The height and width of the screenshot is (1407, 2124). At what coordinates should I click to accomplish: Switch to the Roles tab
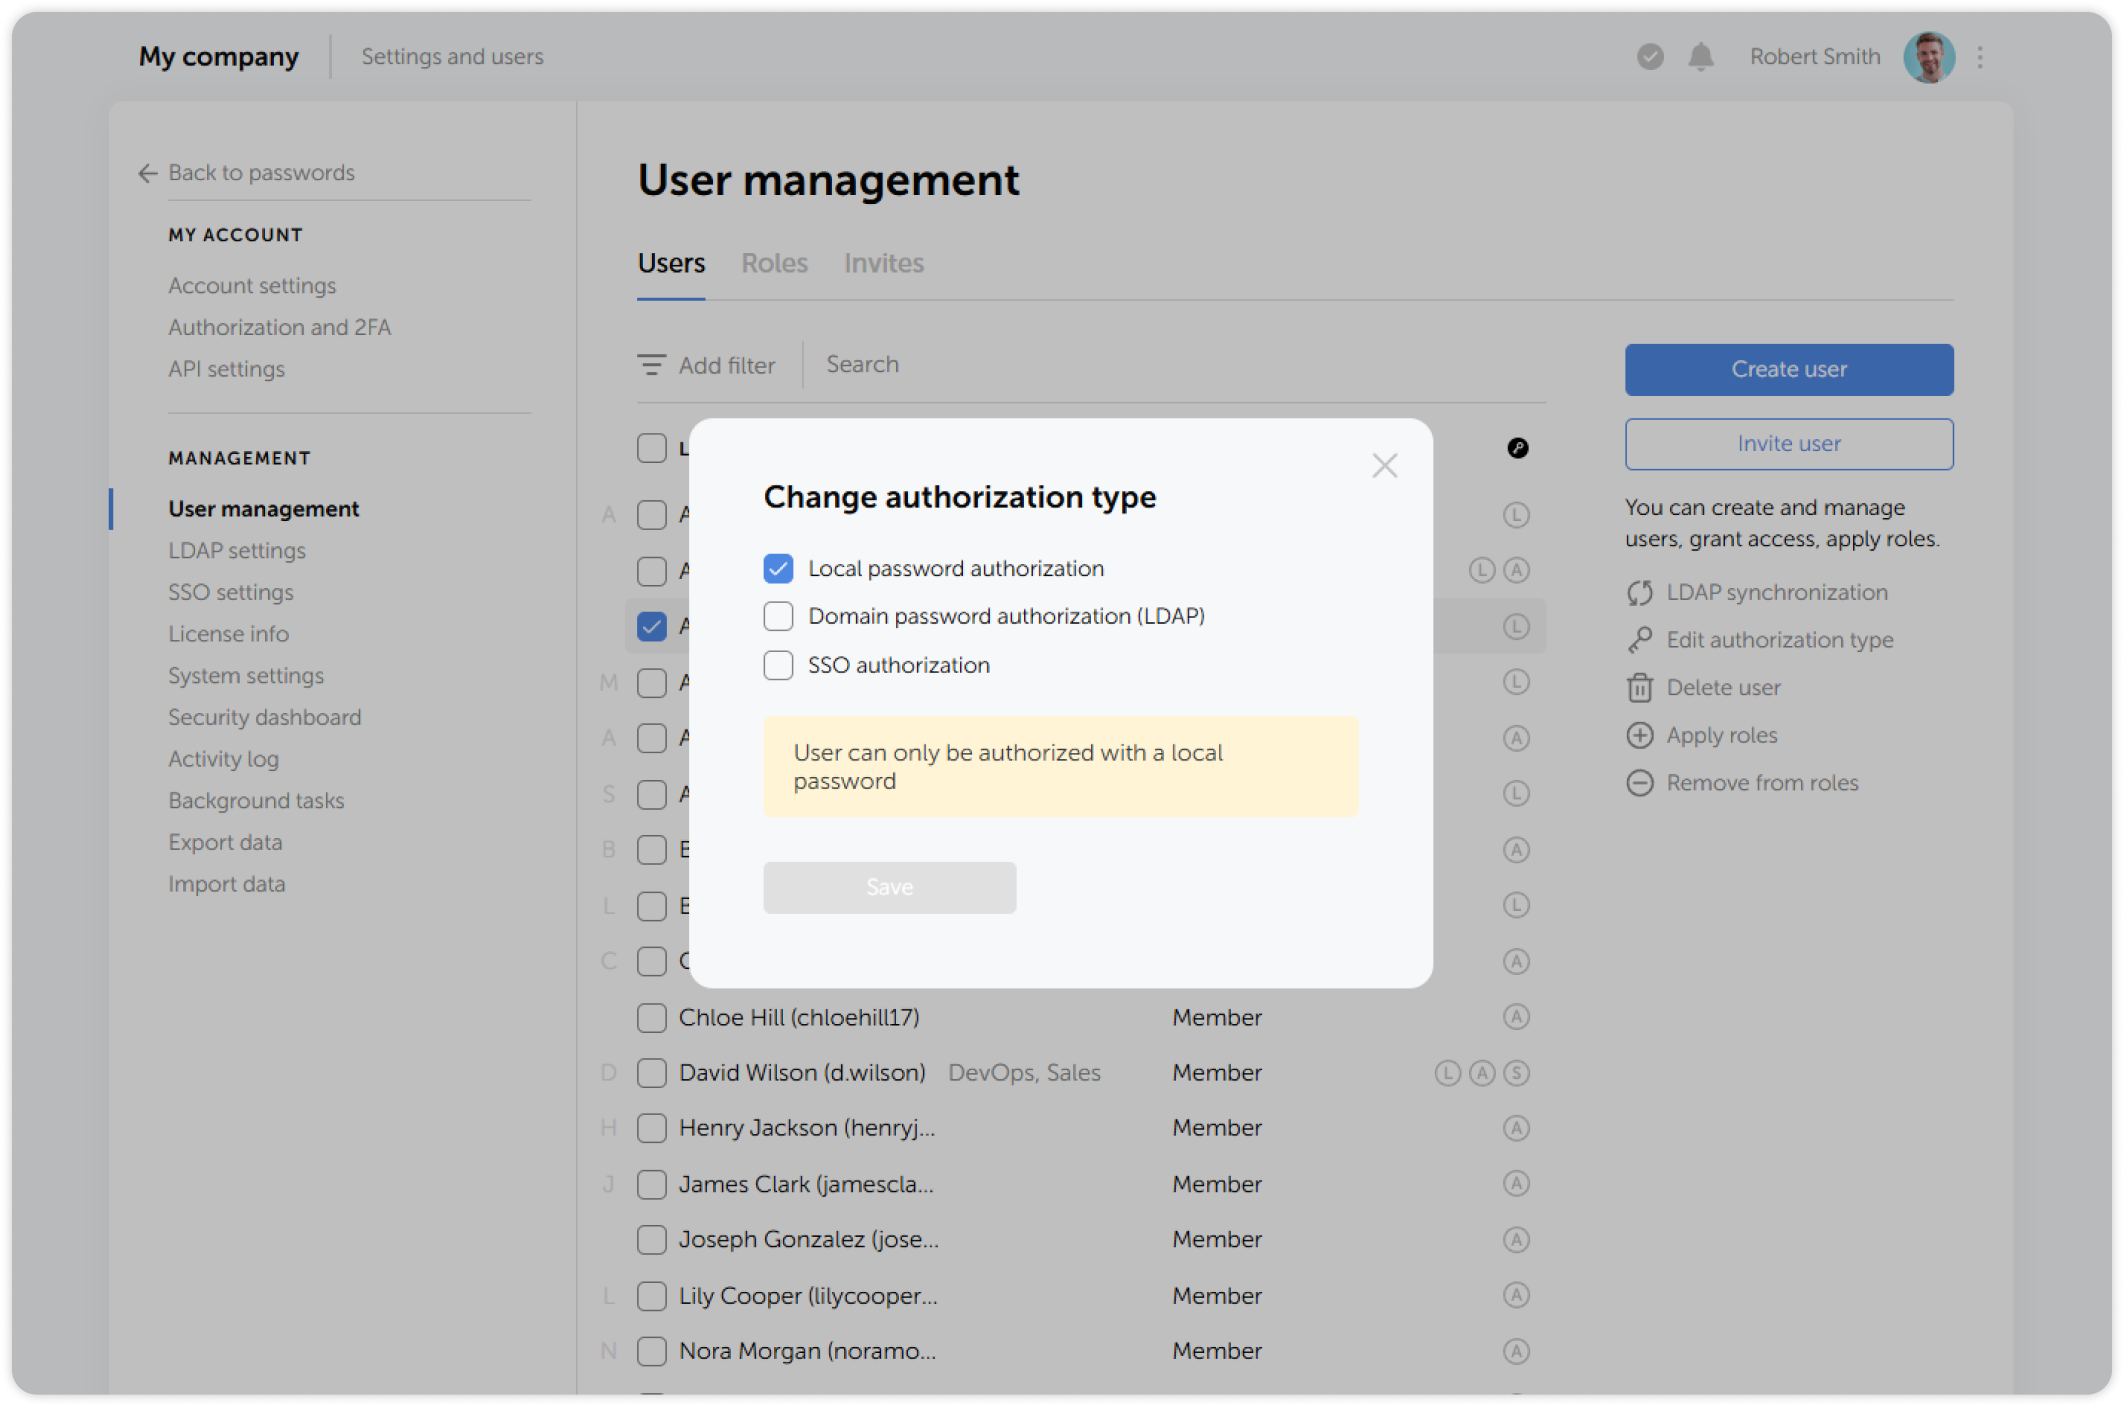(774, 263)
